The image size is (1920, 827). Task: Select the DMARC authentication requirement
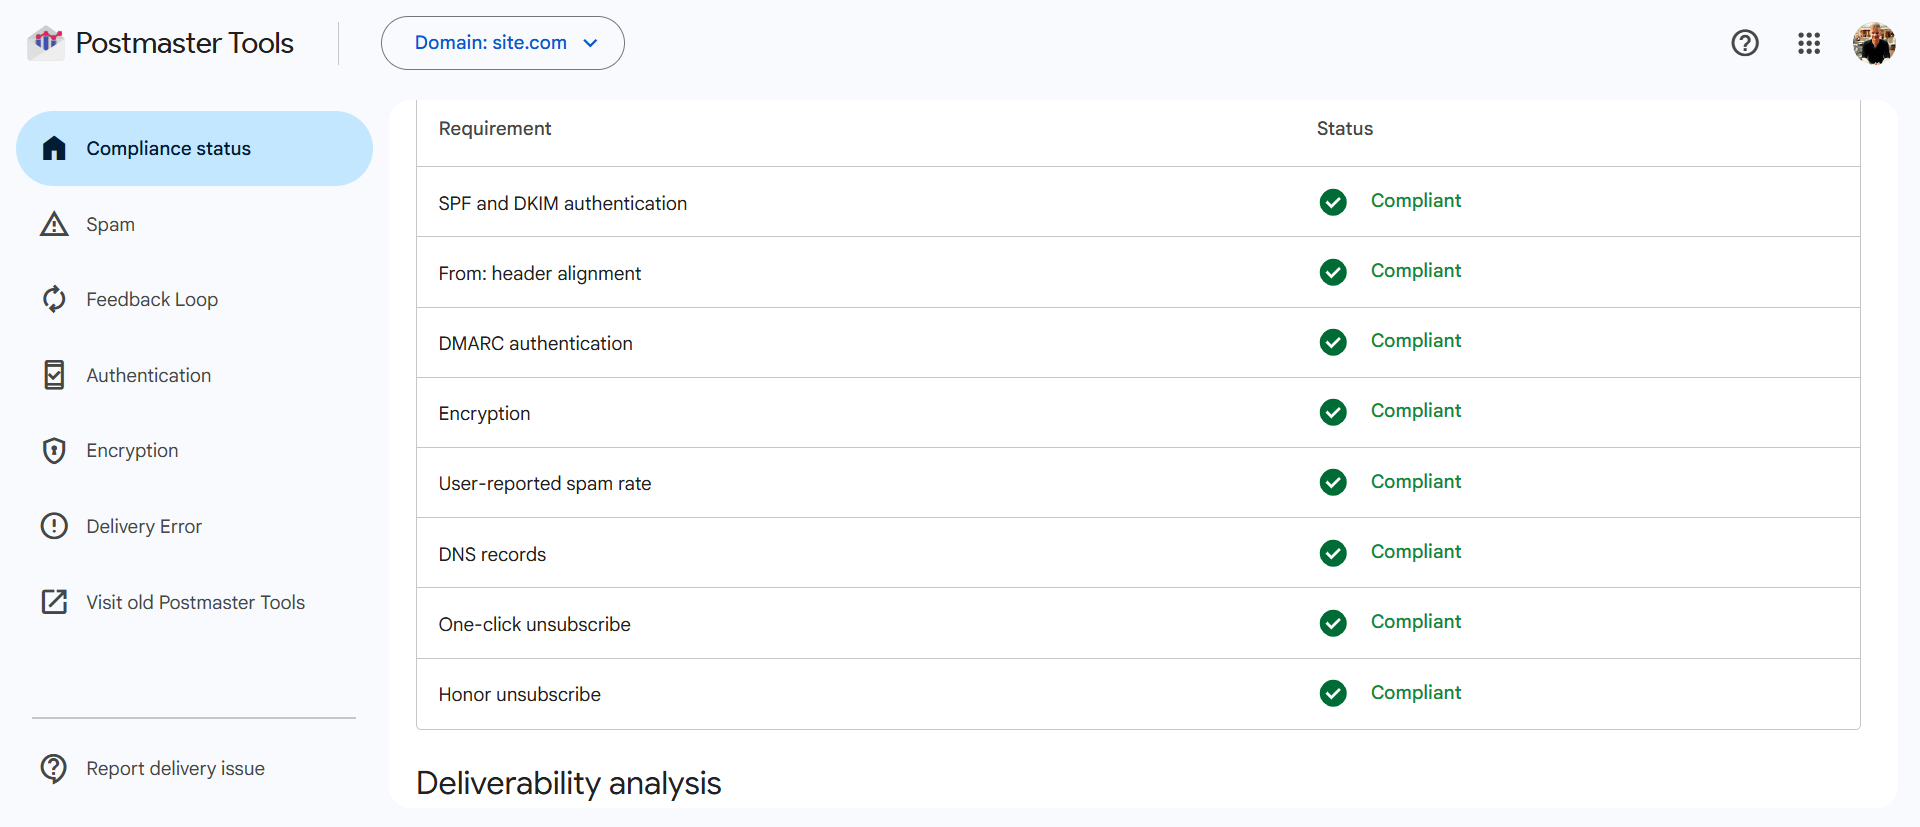pyautogui.click(x=1138, y=342)
